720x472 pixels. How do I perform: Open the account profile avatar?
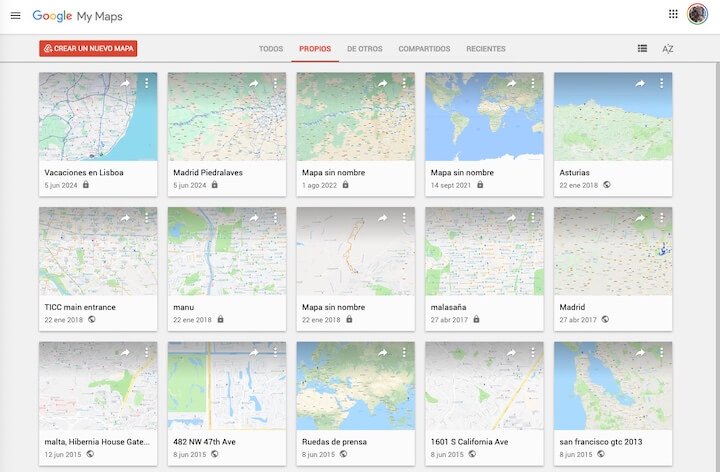pyautogui.click(x=697, y=14)
